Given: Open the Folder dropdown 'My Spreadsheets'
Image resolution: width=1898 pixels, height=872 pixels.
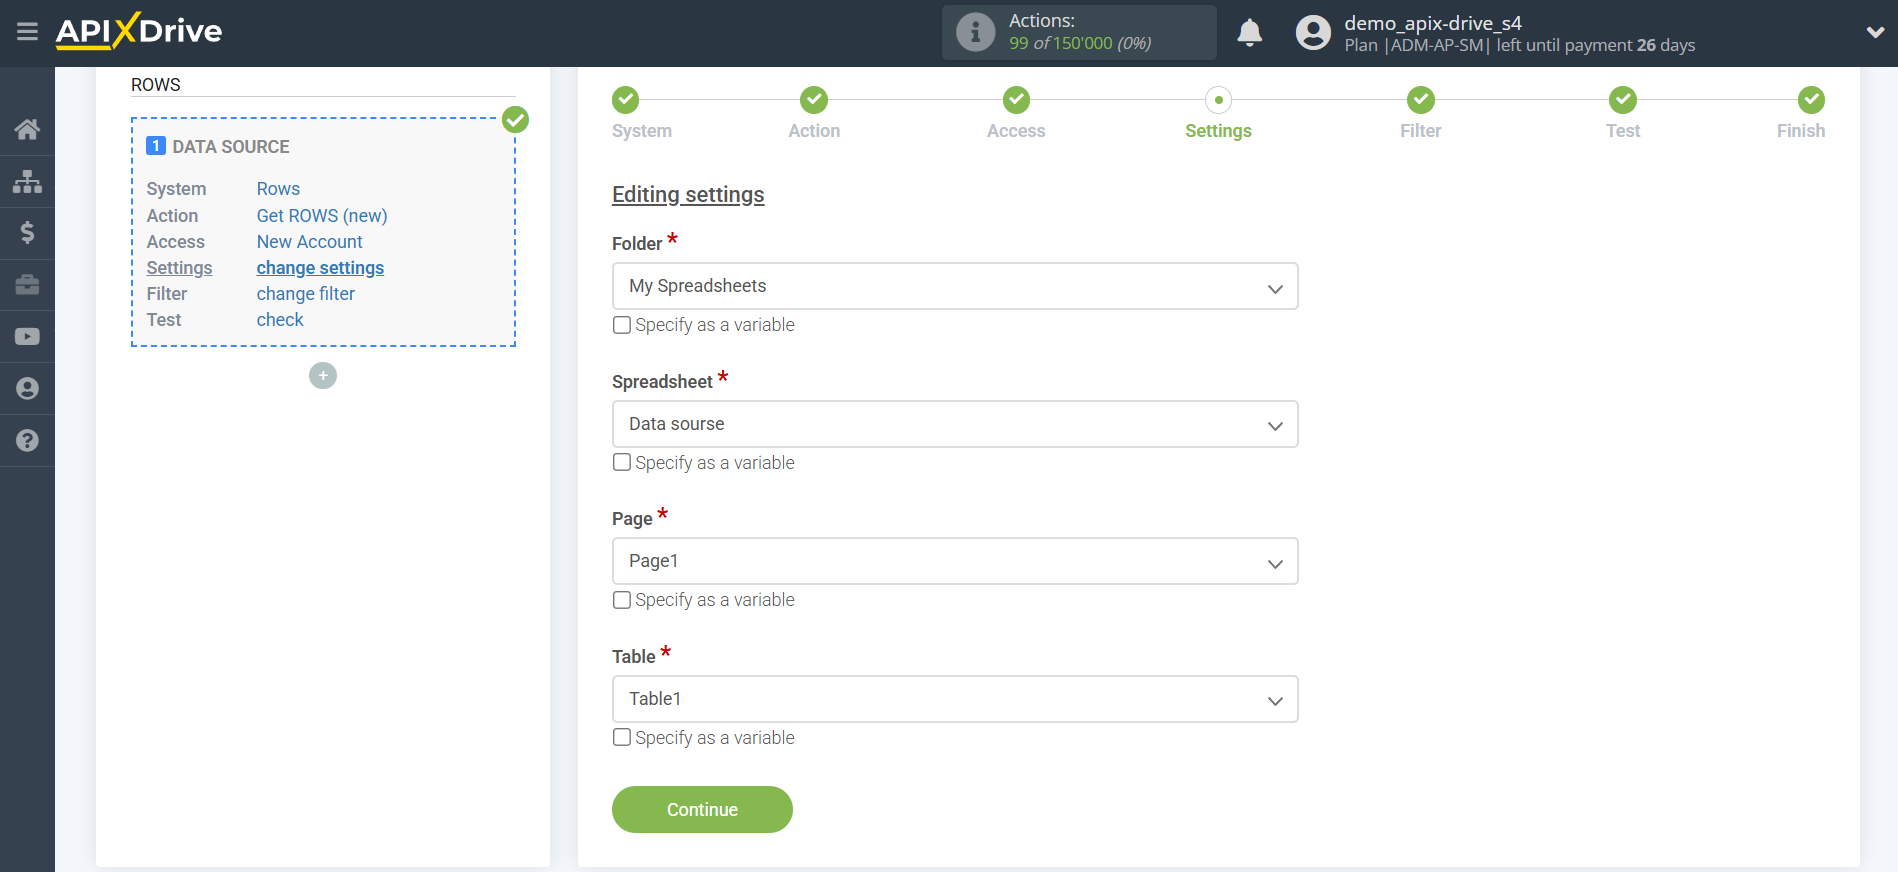Looking at the screenshot, I should point(954,286).
